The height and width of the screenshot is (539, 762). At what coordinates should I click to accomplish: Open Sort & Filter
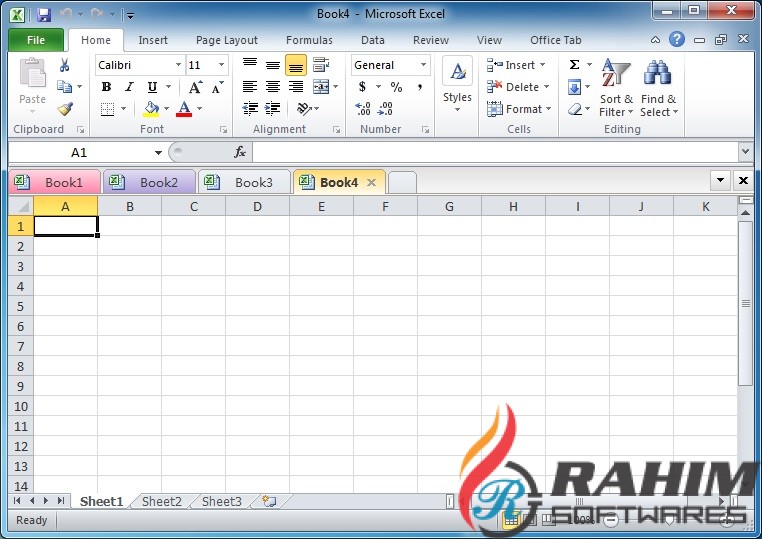pyautogui.click(x=616, y=88)
